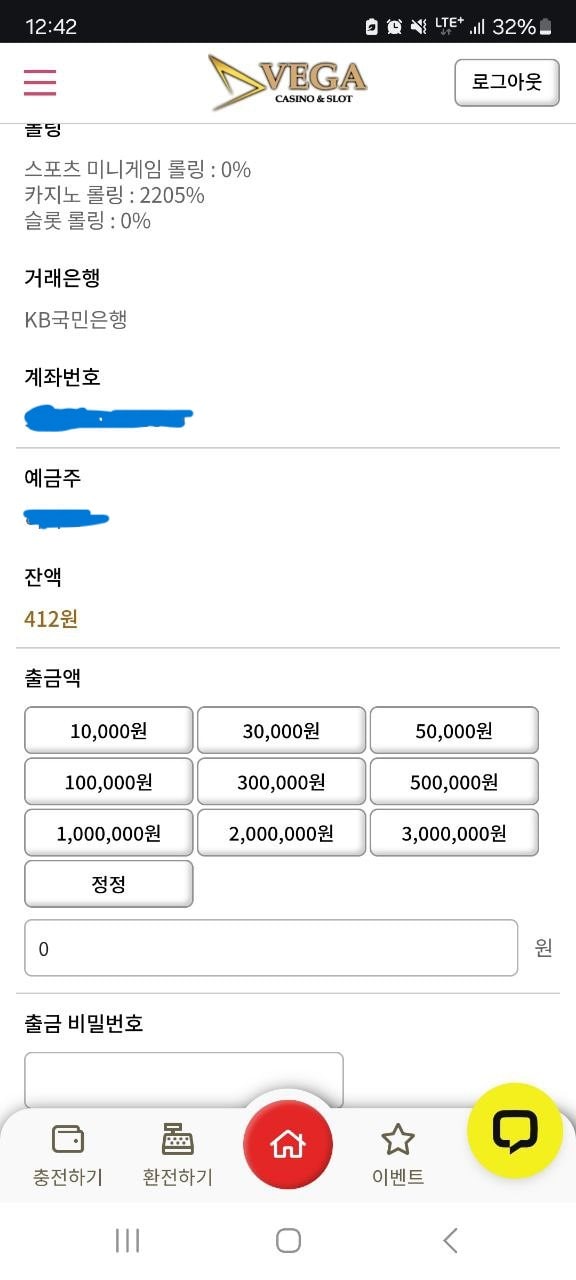Tap the cash register icon for 환전하기

point(178,1139)
